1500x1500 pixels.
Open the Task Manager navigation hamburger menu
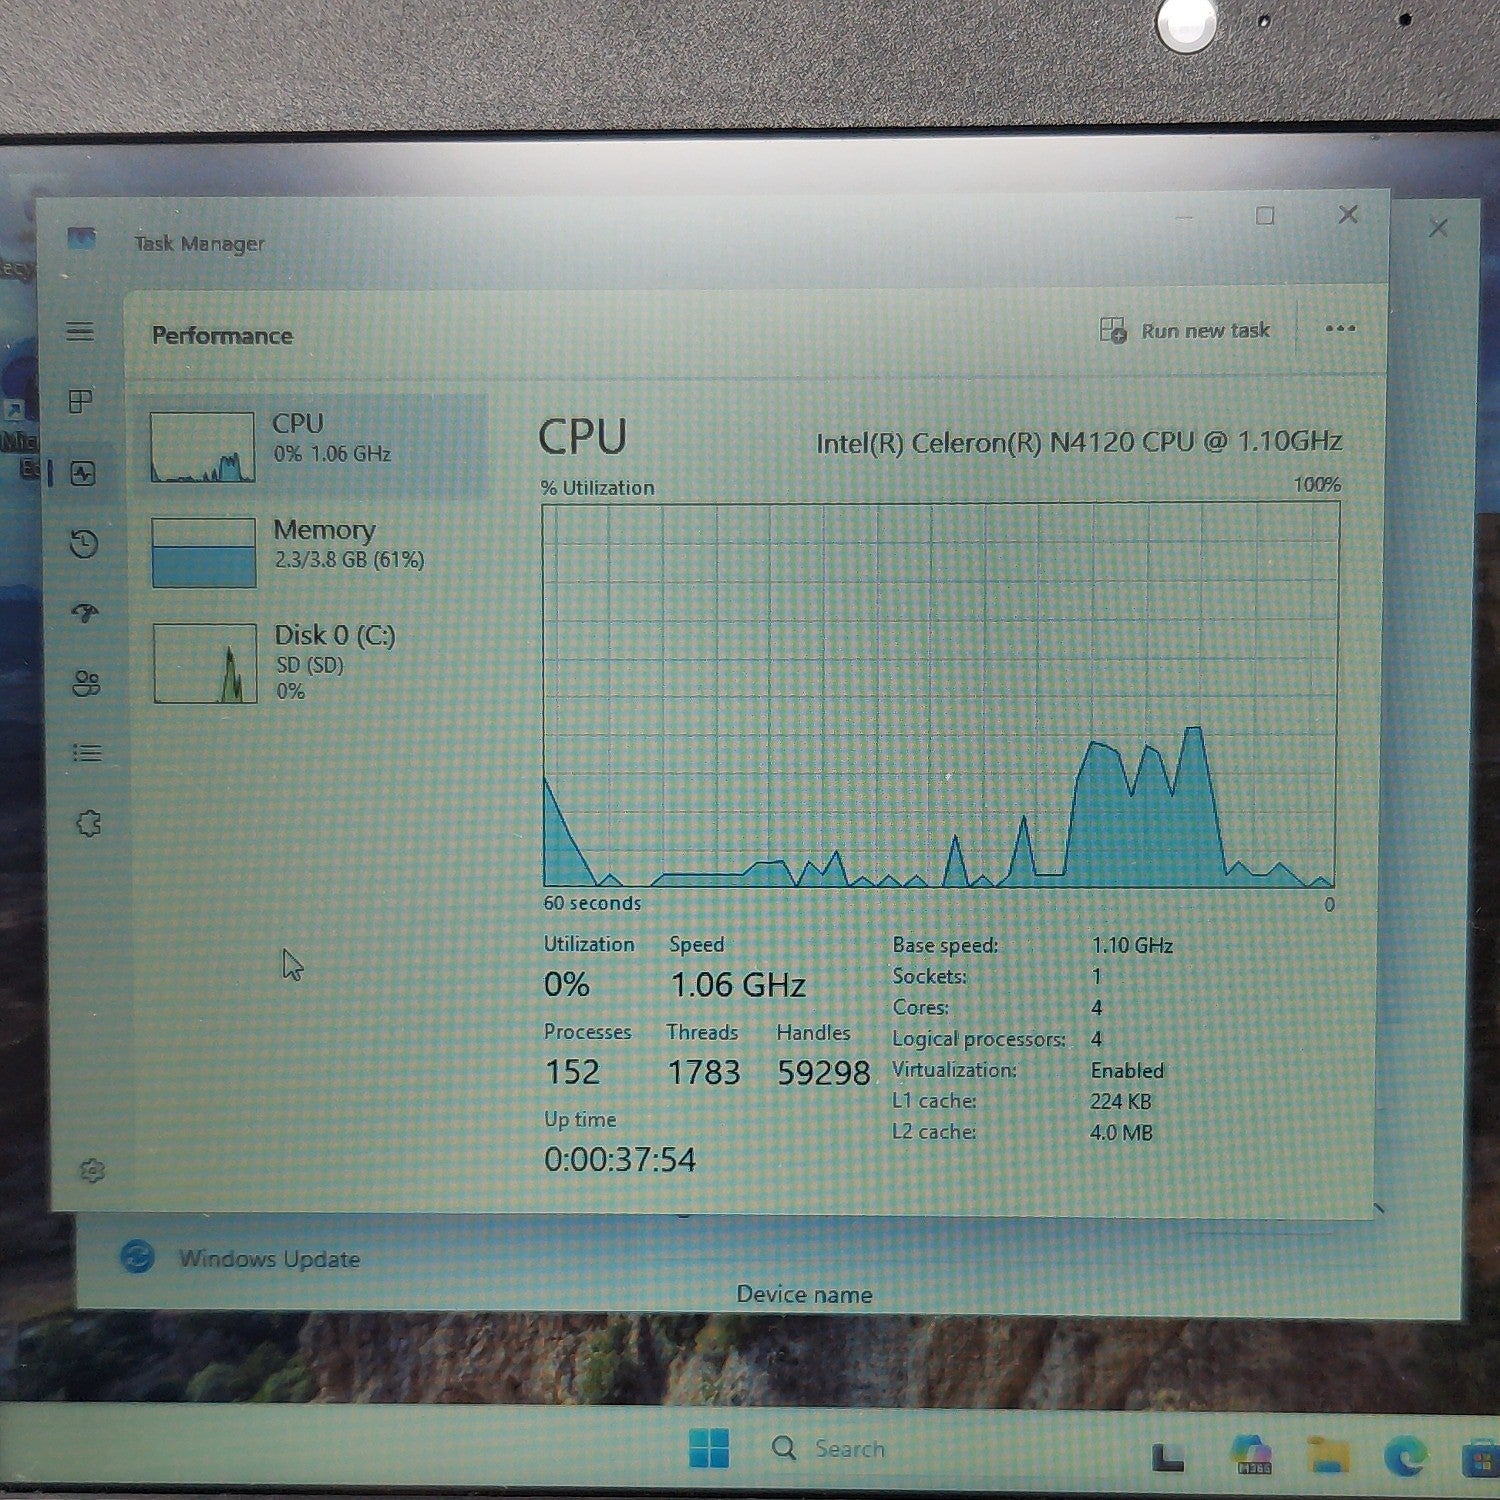(x=80, y=331)
